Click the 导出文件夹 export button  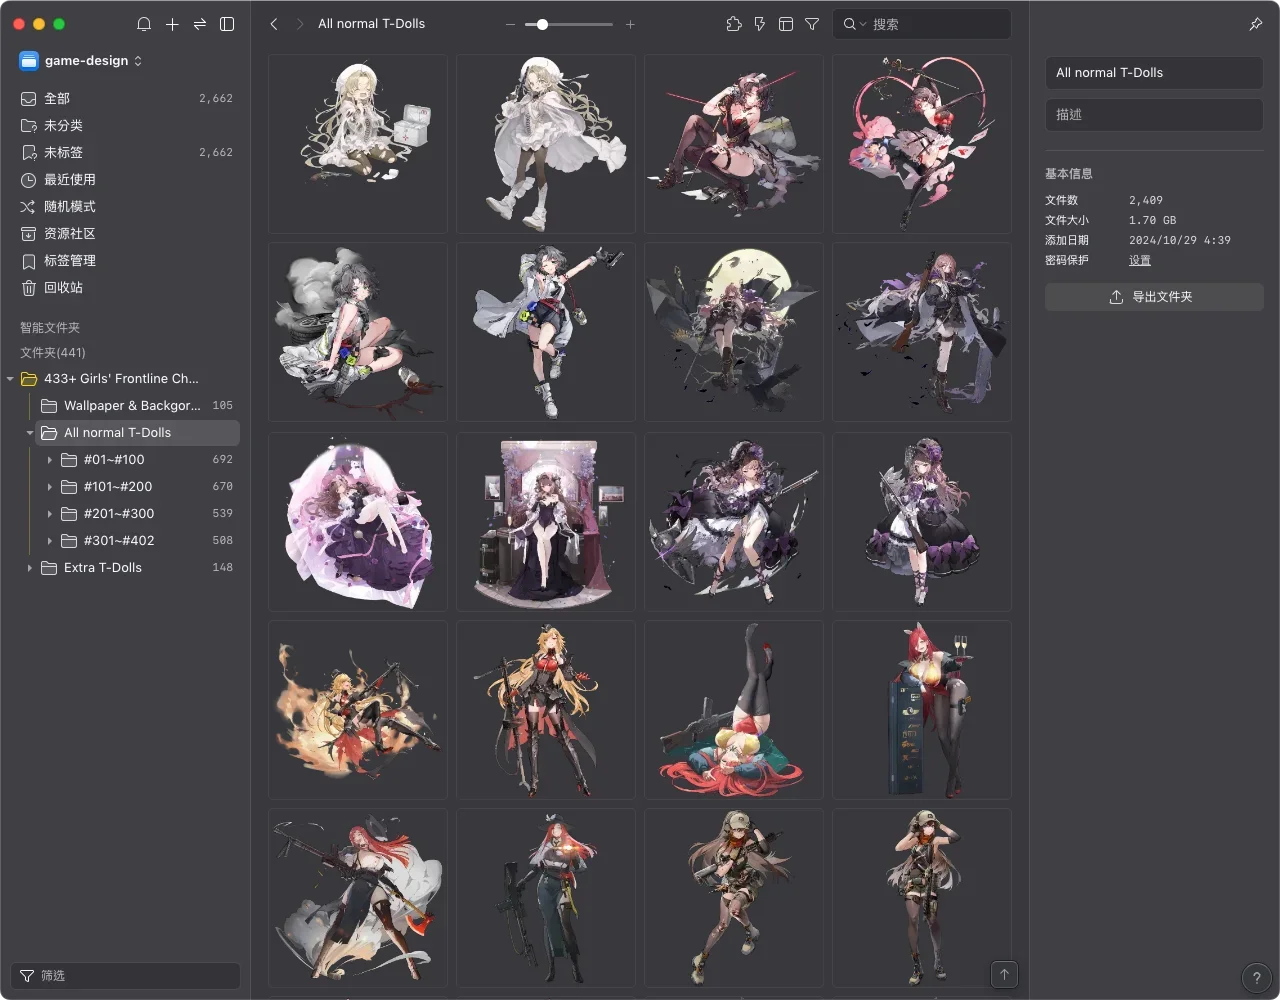(1154, 297)
